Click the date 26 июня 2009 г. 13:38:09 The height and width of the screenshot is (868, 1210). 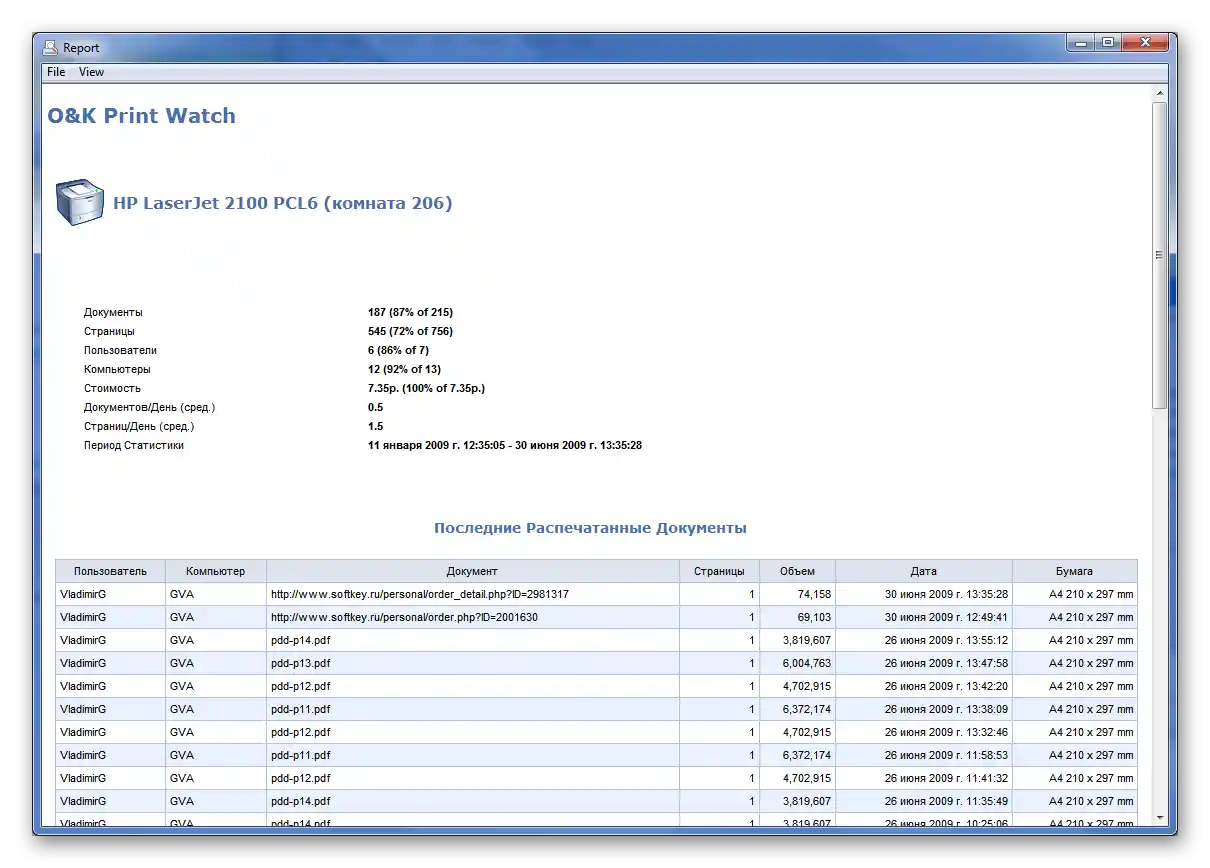pos(946,709)
